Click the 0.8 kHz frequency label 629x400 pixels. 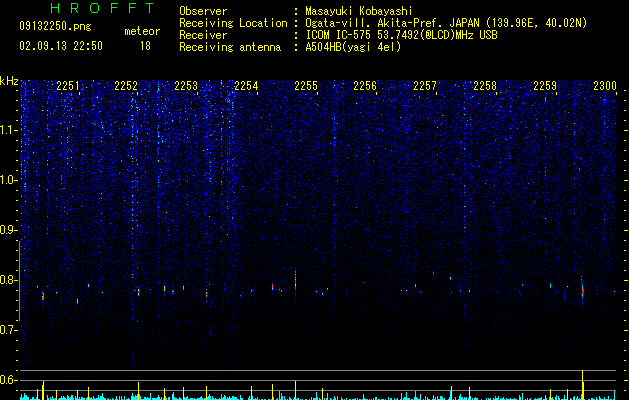click(x=9, y=280)
